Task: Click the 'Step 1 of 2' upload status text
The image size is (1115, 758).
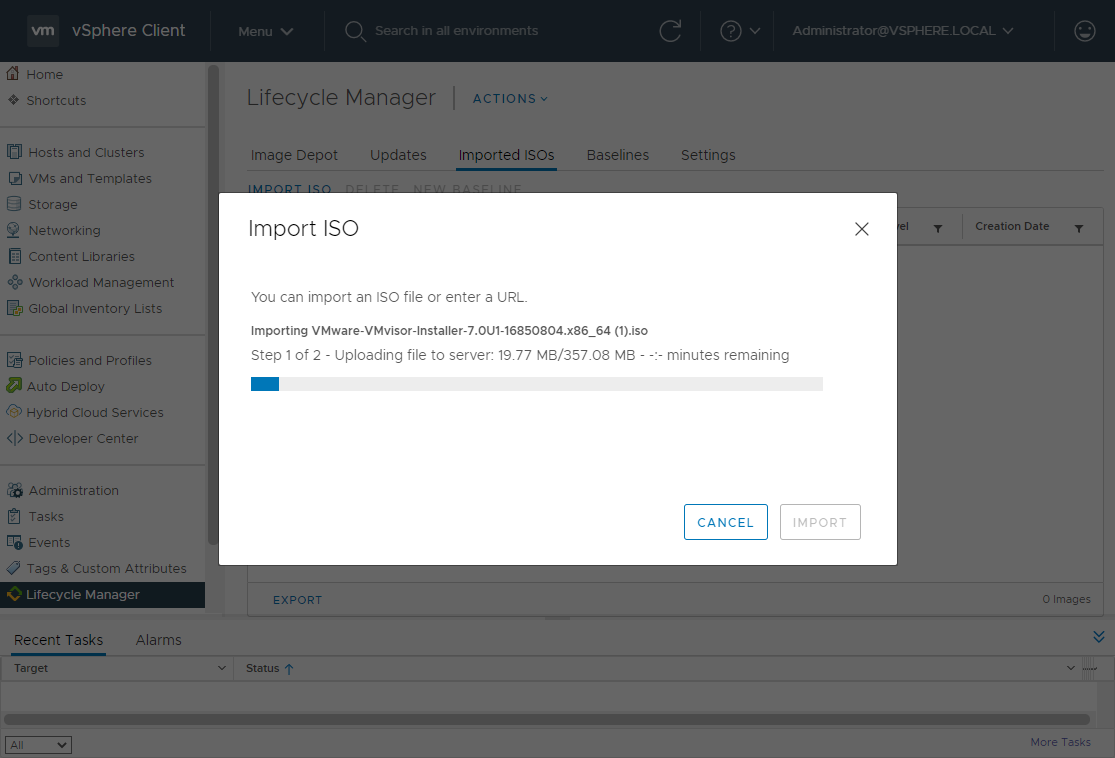Action: (520, 355)
